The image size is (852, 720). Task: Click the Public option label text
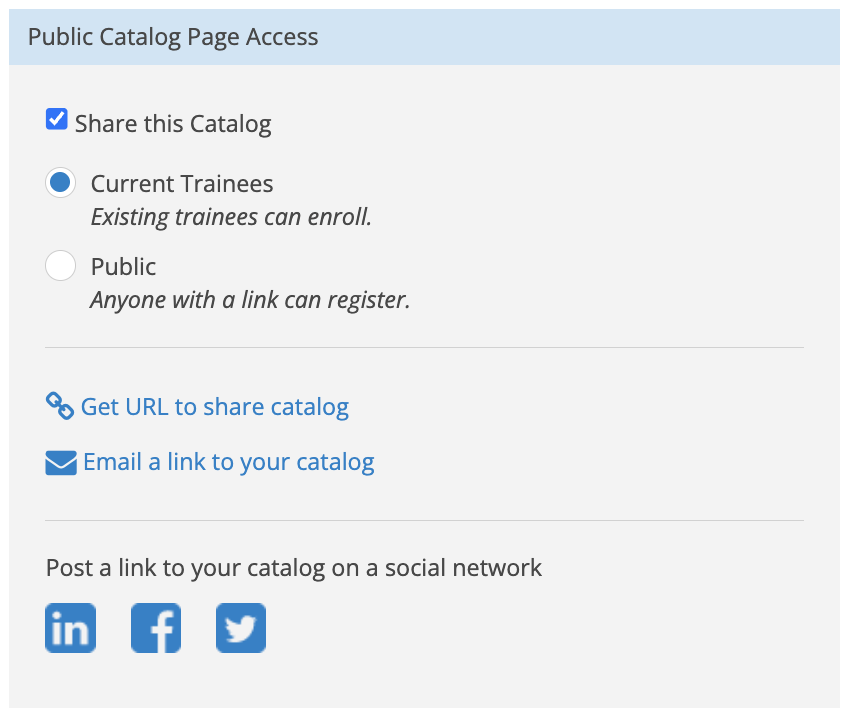click(123, 266)
